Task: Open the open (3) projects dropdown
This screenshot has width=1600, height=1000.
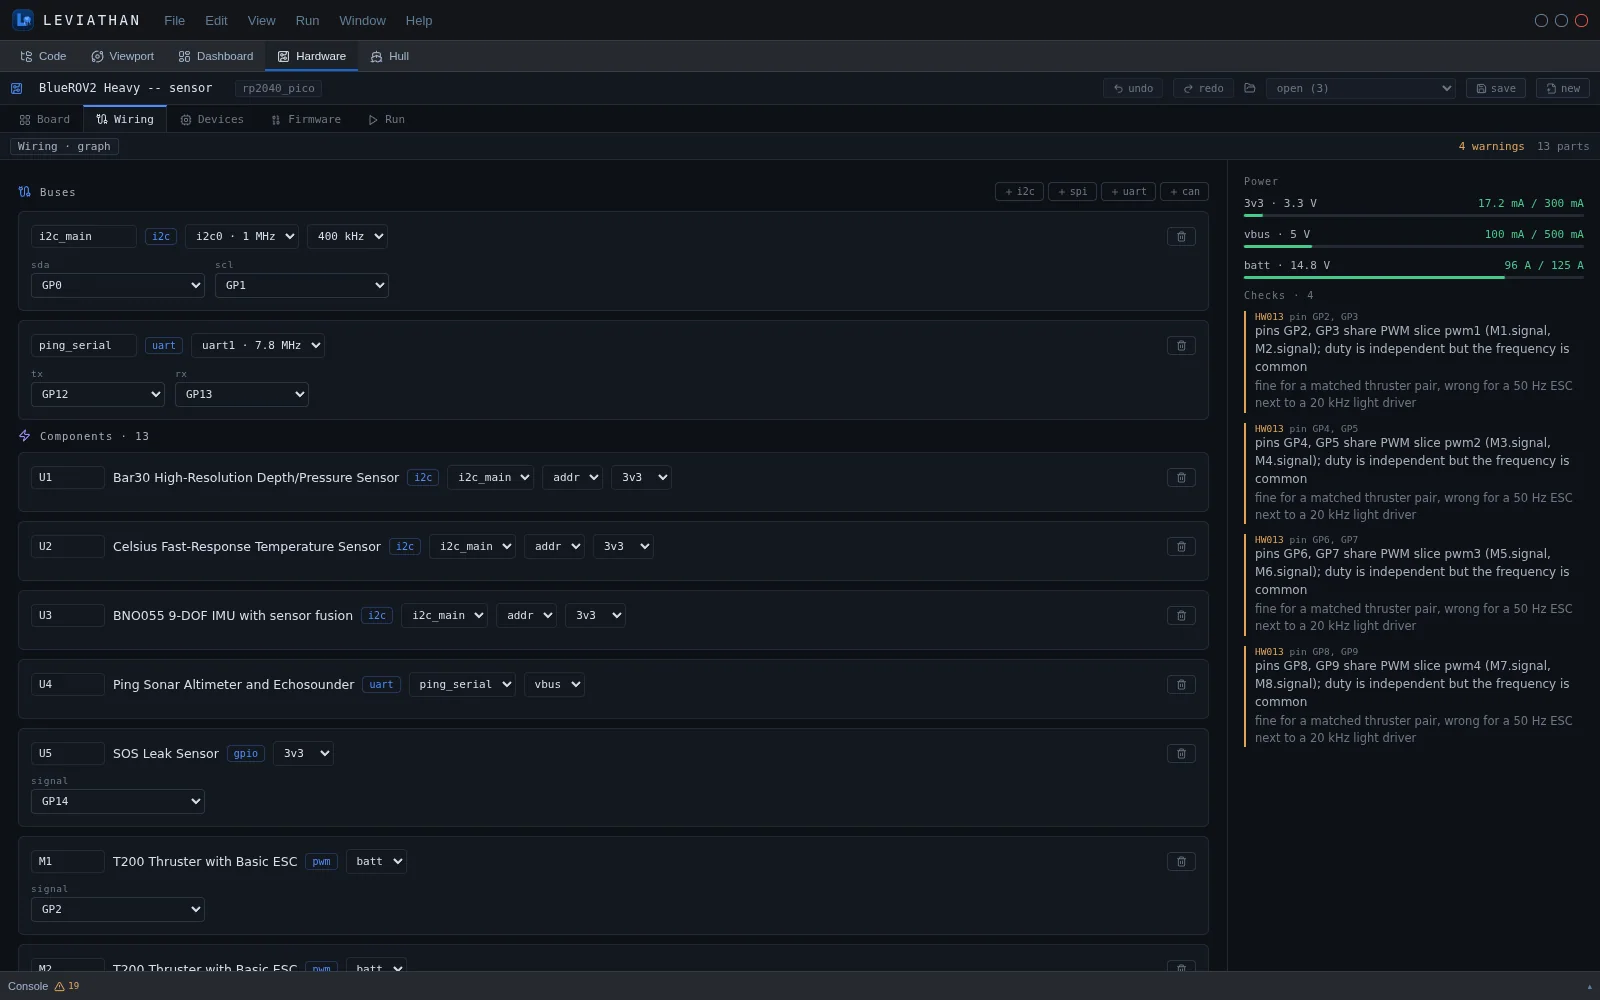Action: point(1361,88)
